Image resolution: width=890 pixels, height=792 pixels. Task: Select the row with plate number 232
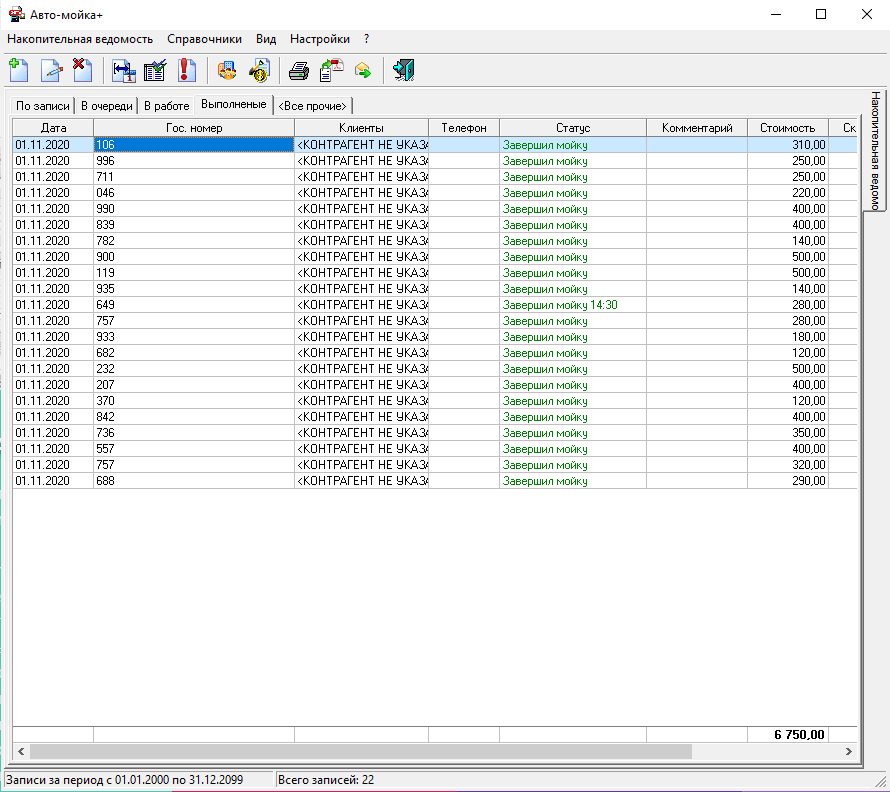[435, 369]
